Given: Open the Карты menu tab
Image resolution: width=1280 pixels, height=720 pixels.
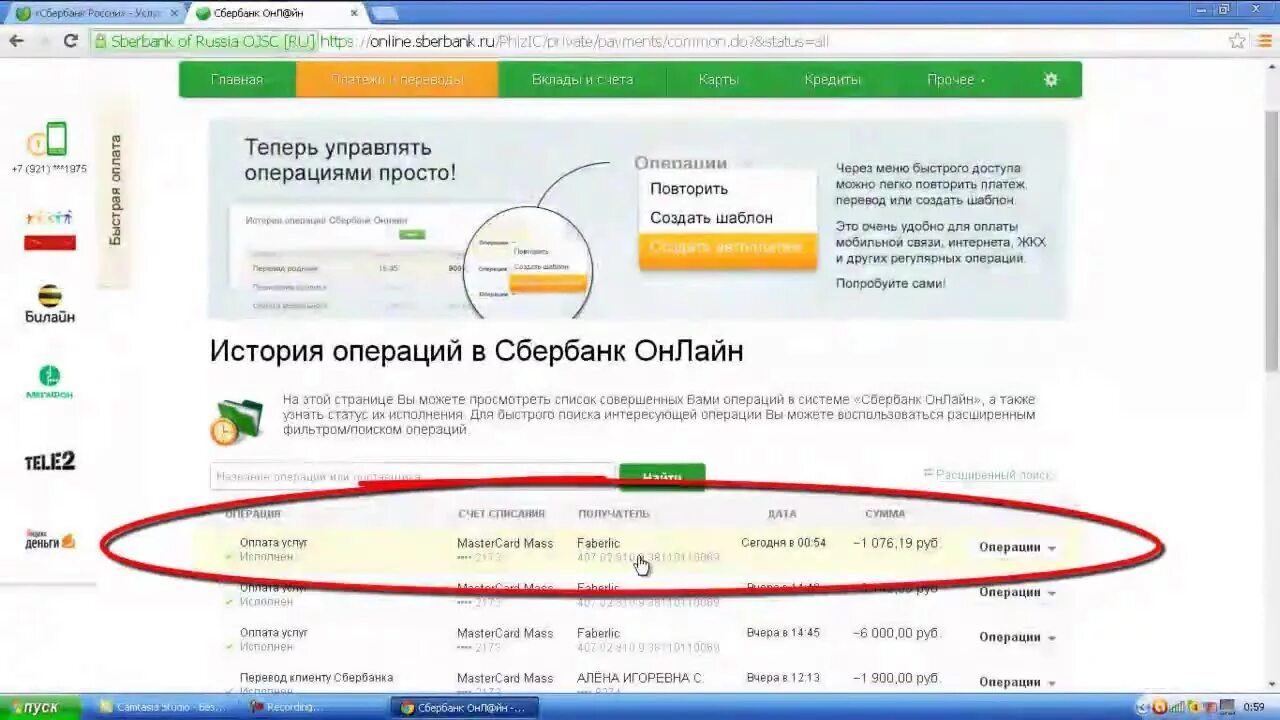Looking at the screenshot, I should pyautogui.click(x=718, y=80).
